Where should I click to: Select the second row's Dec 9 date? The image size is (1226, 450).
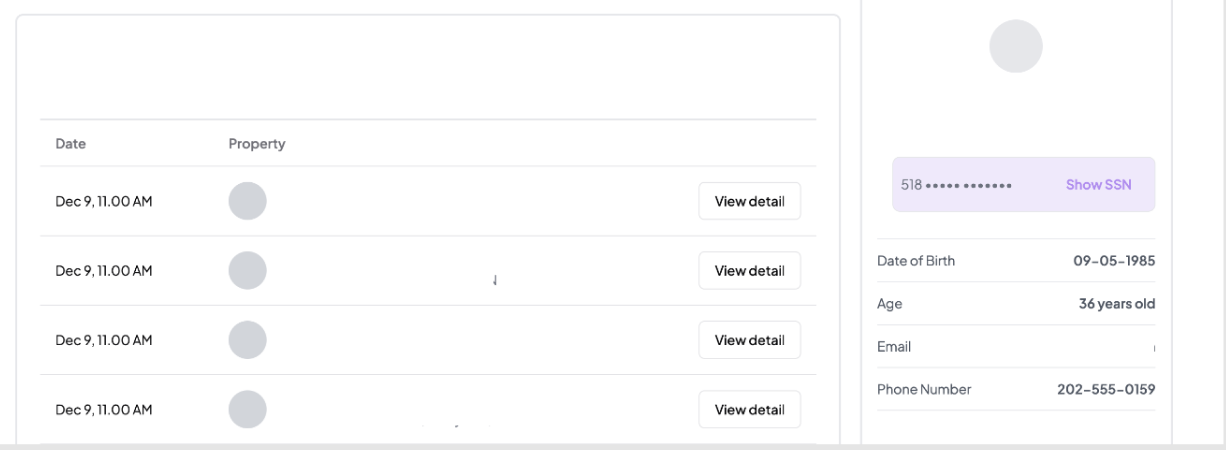click(104, 270)
